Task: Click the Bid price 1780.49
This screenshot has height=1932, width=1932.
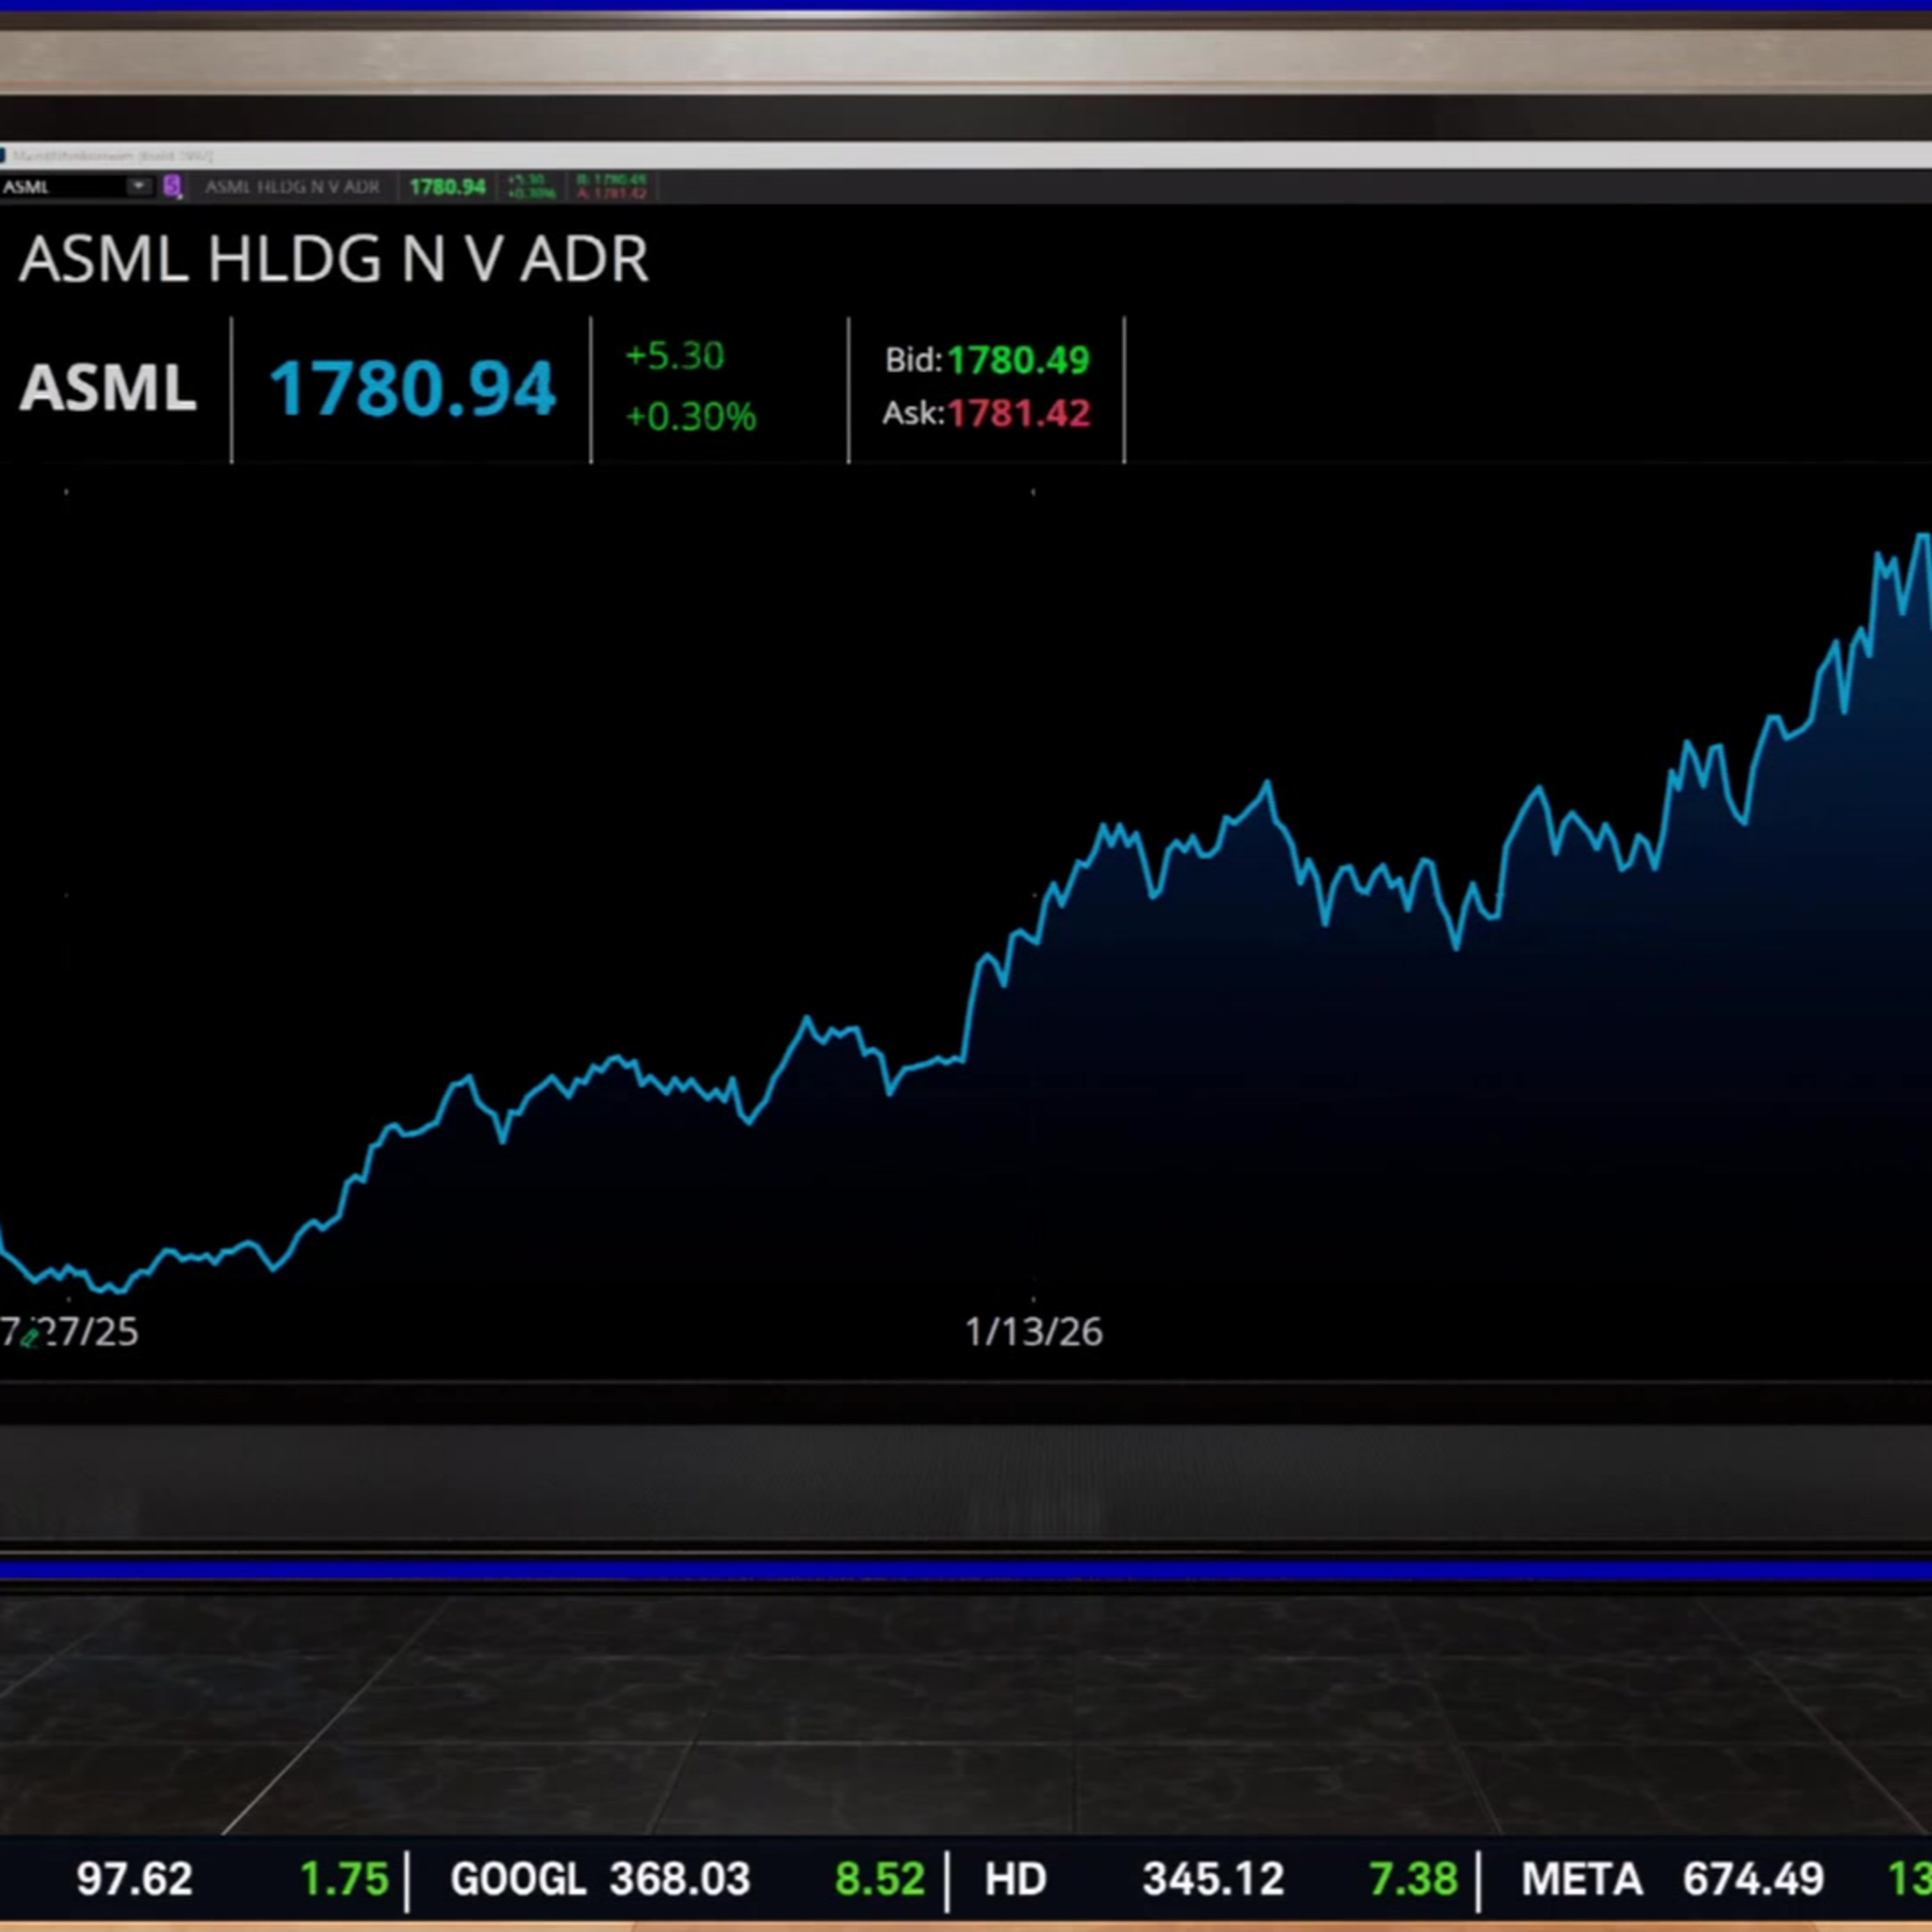Action: (x=1018, y=360)
